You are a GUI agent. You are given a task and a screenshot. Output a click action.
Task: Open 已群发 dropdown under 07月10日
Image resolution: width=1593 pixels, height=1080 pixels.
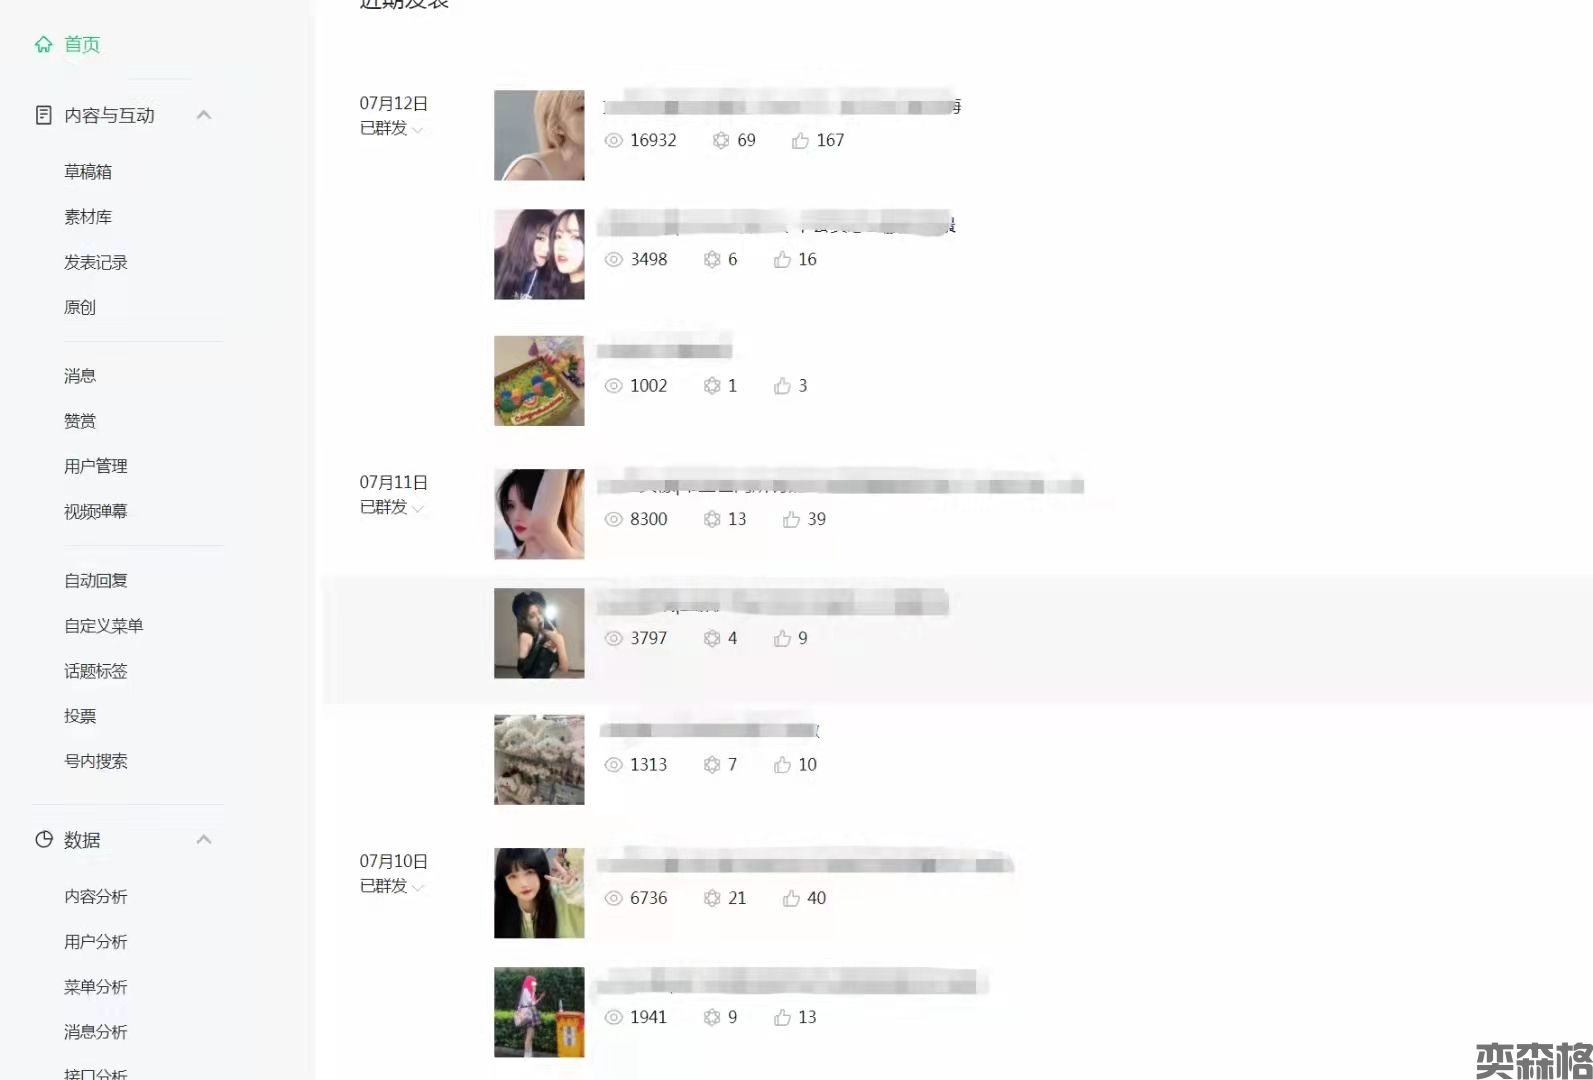tap(392, 886)
